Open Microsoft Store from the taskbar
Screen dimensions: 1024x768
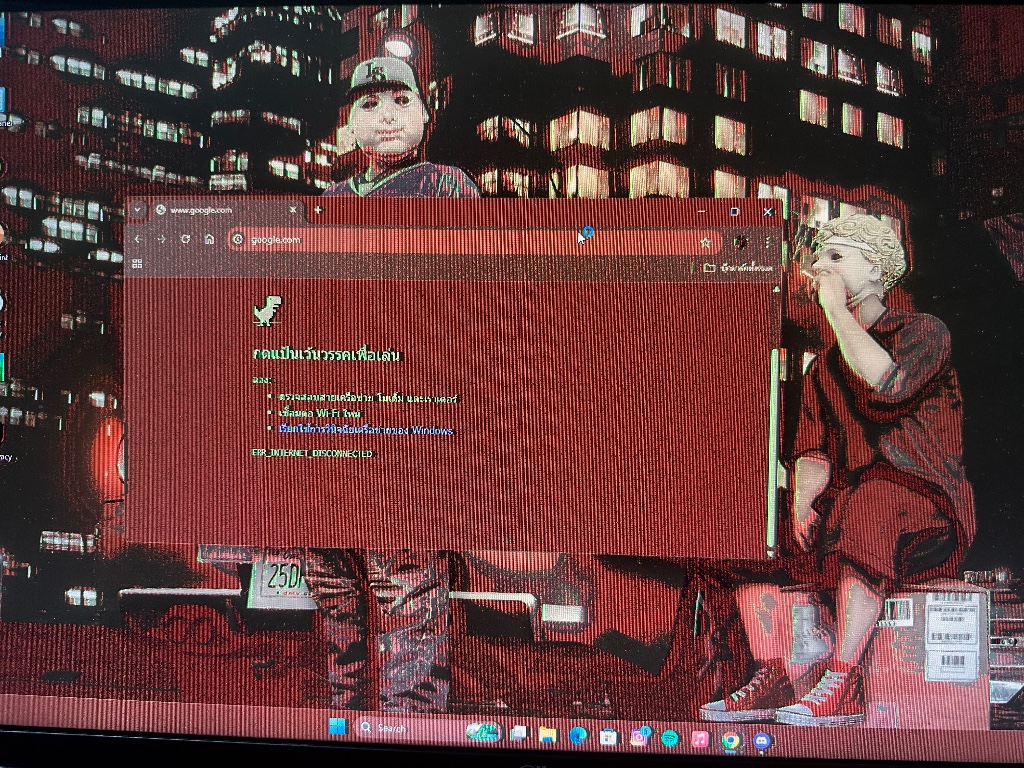[x=608, y=737]
